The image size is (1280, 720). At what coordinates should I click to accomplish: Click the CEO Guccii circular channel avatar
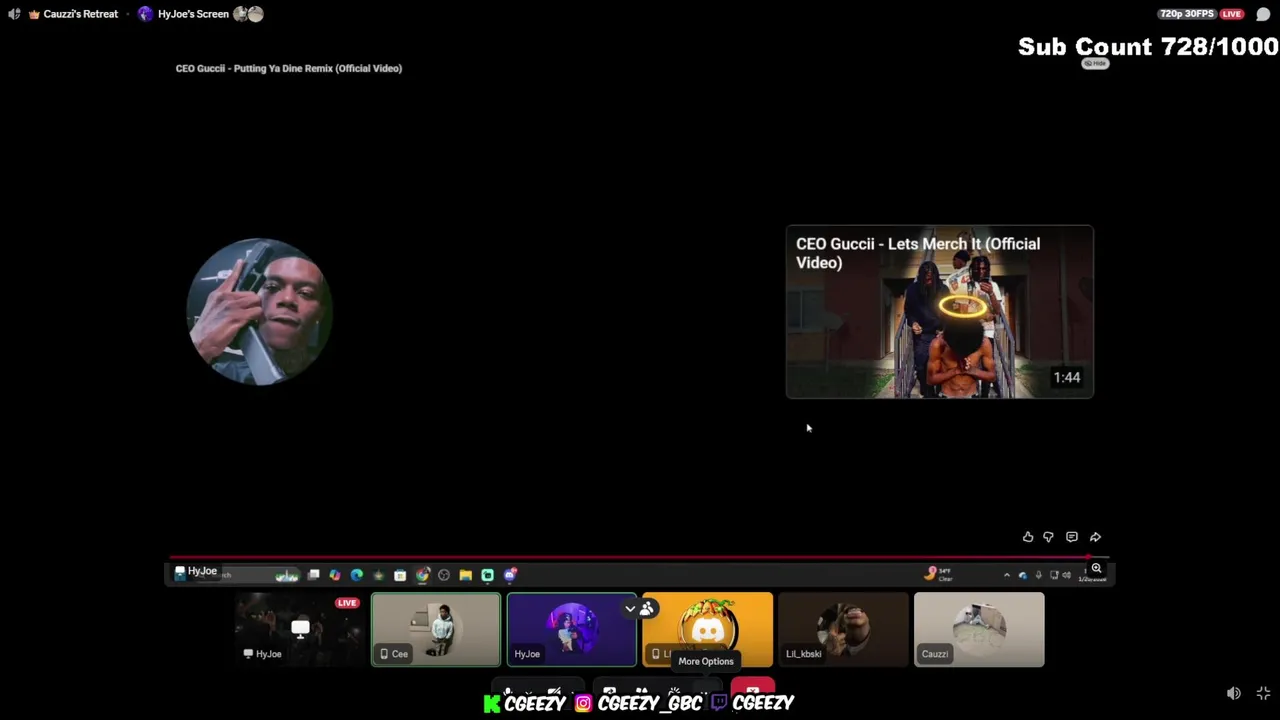pyautogui.click(x=259, y=312)
